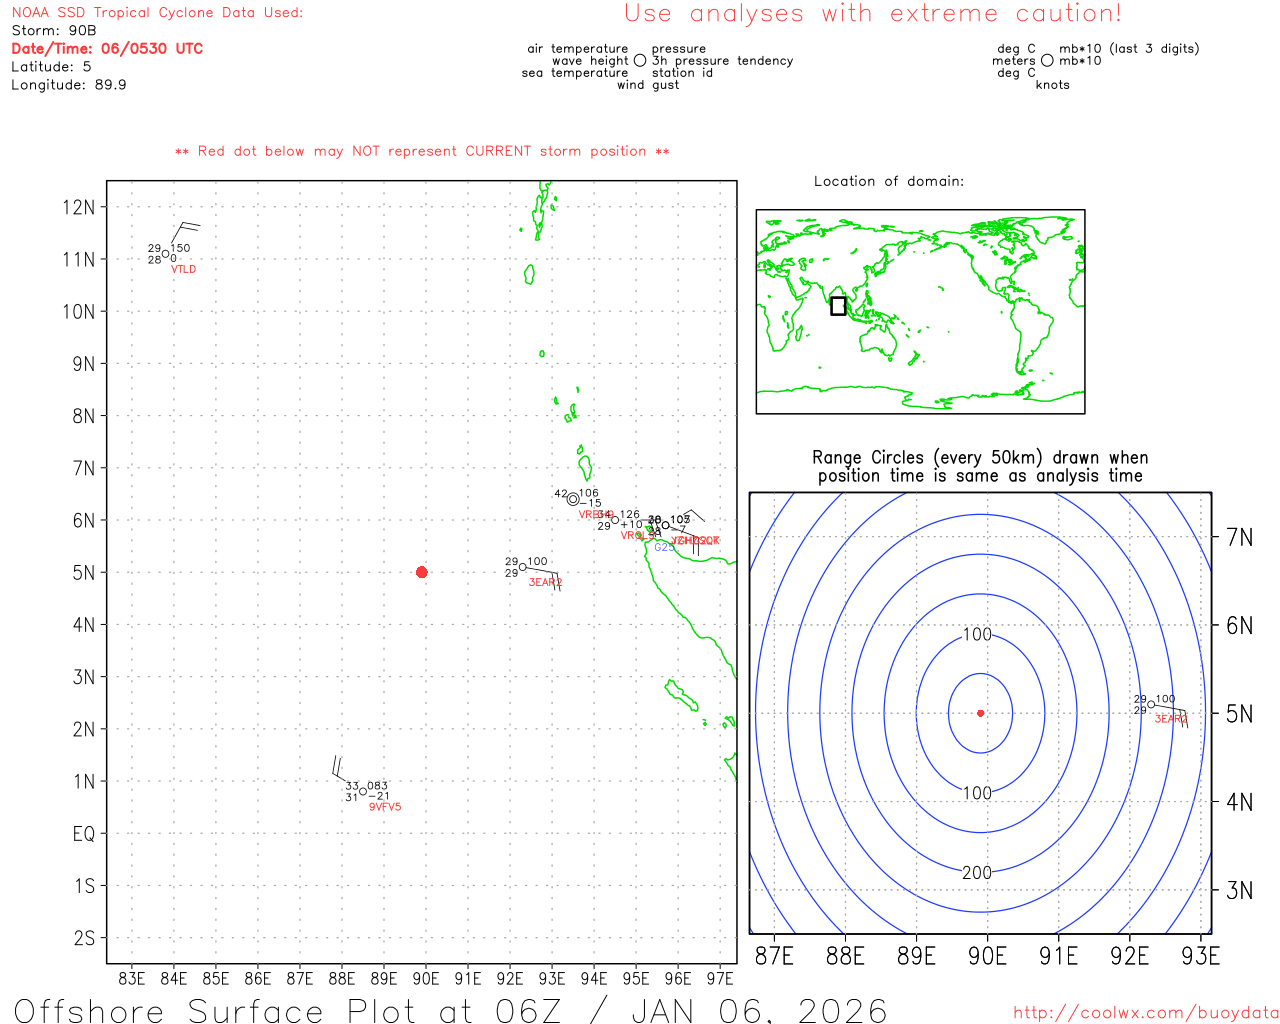This screenshot has height=1024, width=1280.
Task: Click the 'Location of domain:' label
Action: coord(889,181)
